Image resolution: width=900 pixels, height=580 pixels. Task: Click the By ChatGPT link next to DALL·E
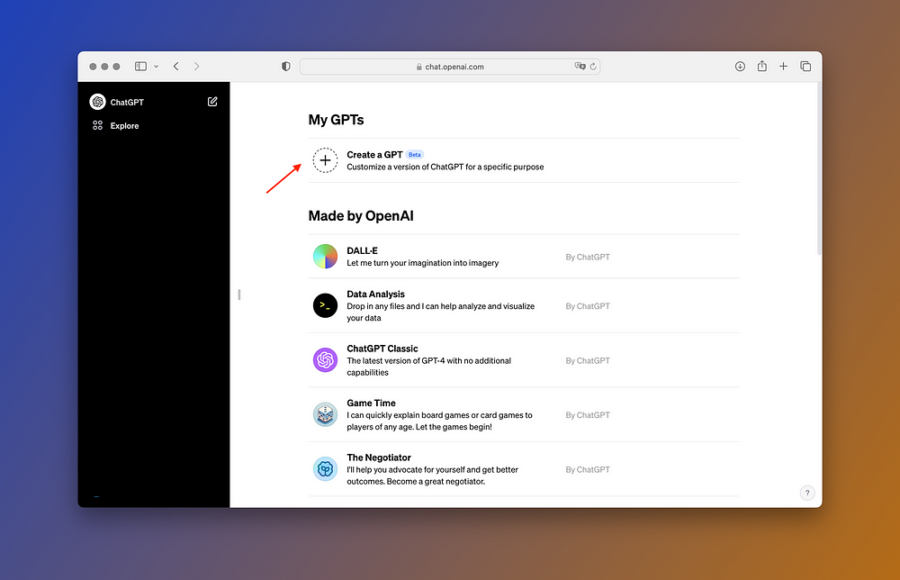click(587, 257)
